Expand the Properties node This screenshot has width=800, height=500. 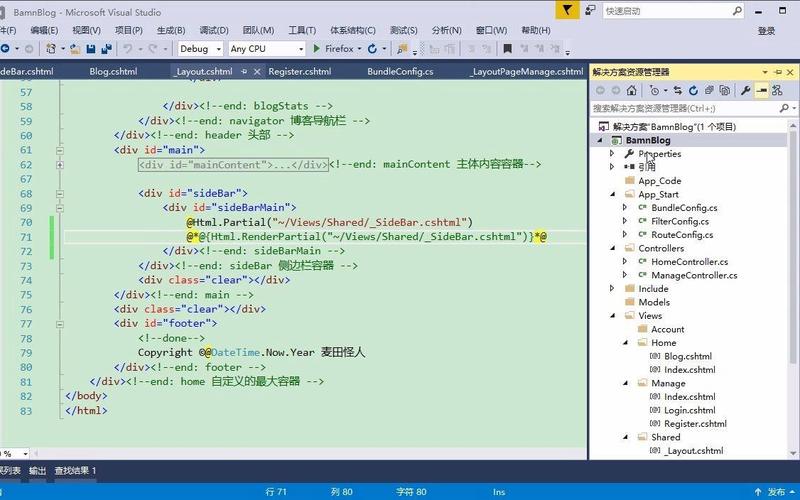612,153
